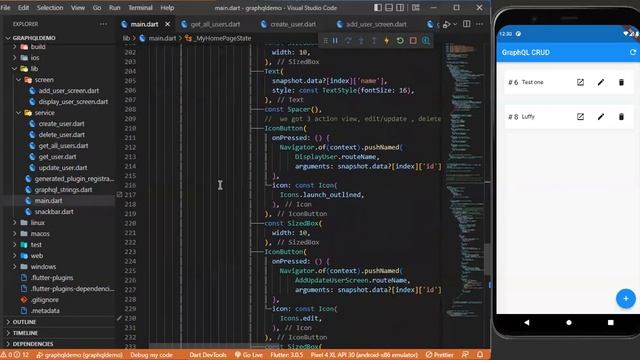Open the widget inspector icon in debug toolbar
The image size is (640, 360).
point(426,40)
